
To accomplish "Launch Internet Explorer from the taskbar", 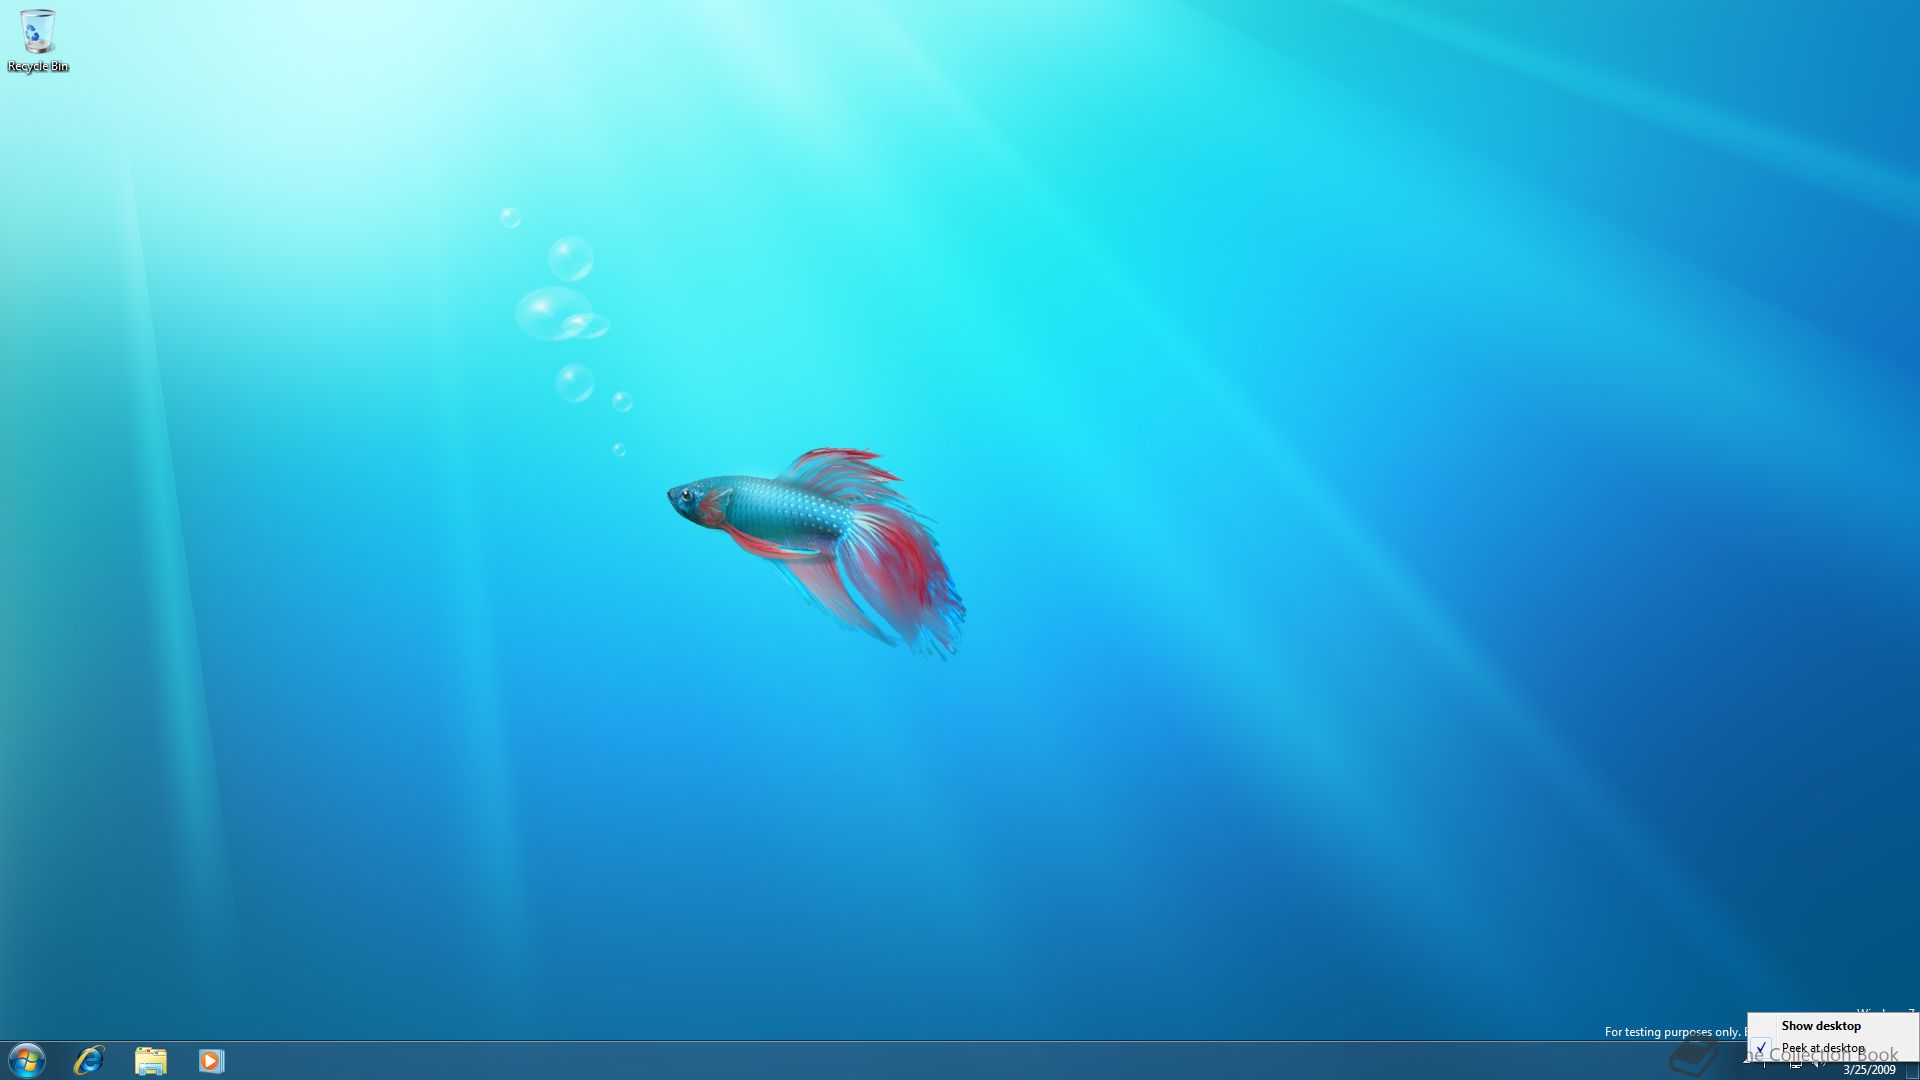I will click(89, 1060).
